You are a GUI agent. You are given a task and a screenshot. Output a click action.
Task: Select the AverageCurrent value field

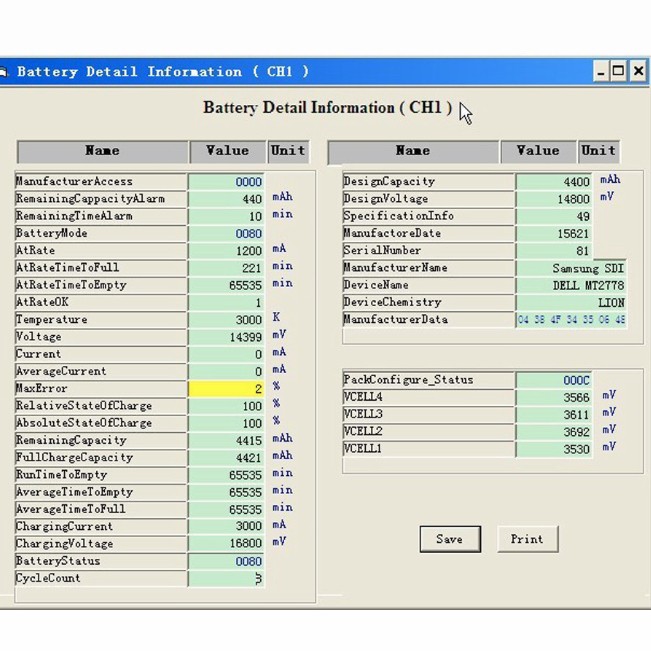[226, 372]
